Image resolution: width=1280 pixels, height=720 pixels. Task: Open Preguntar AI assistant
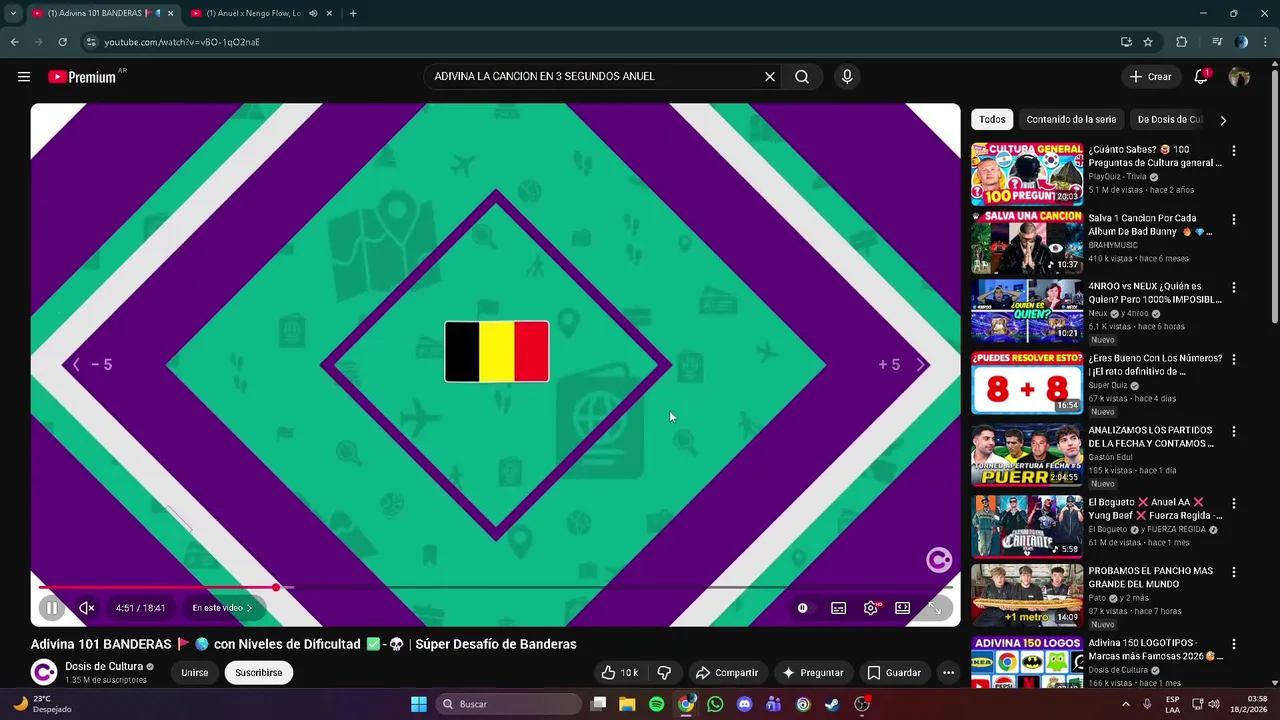813,673
